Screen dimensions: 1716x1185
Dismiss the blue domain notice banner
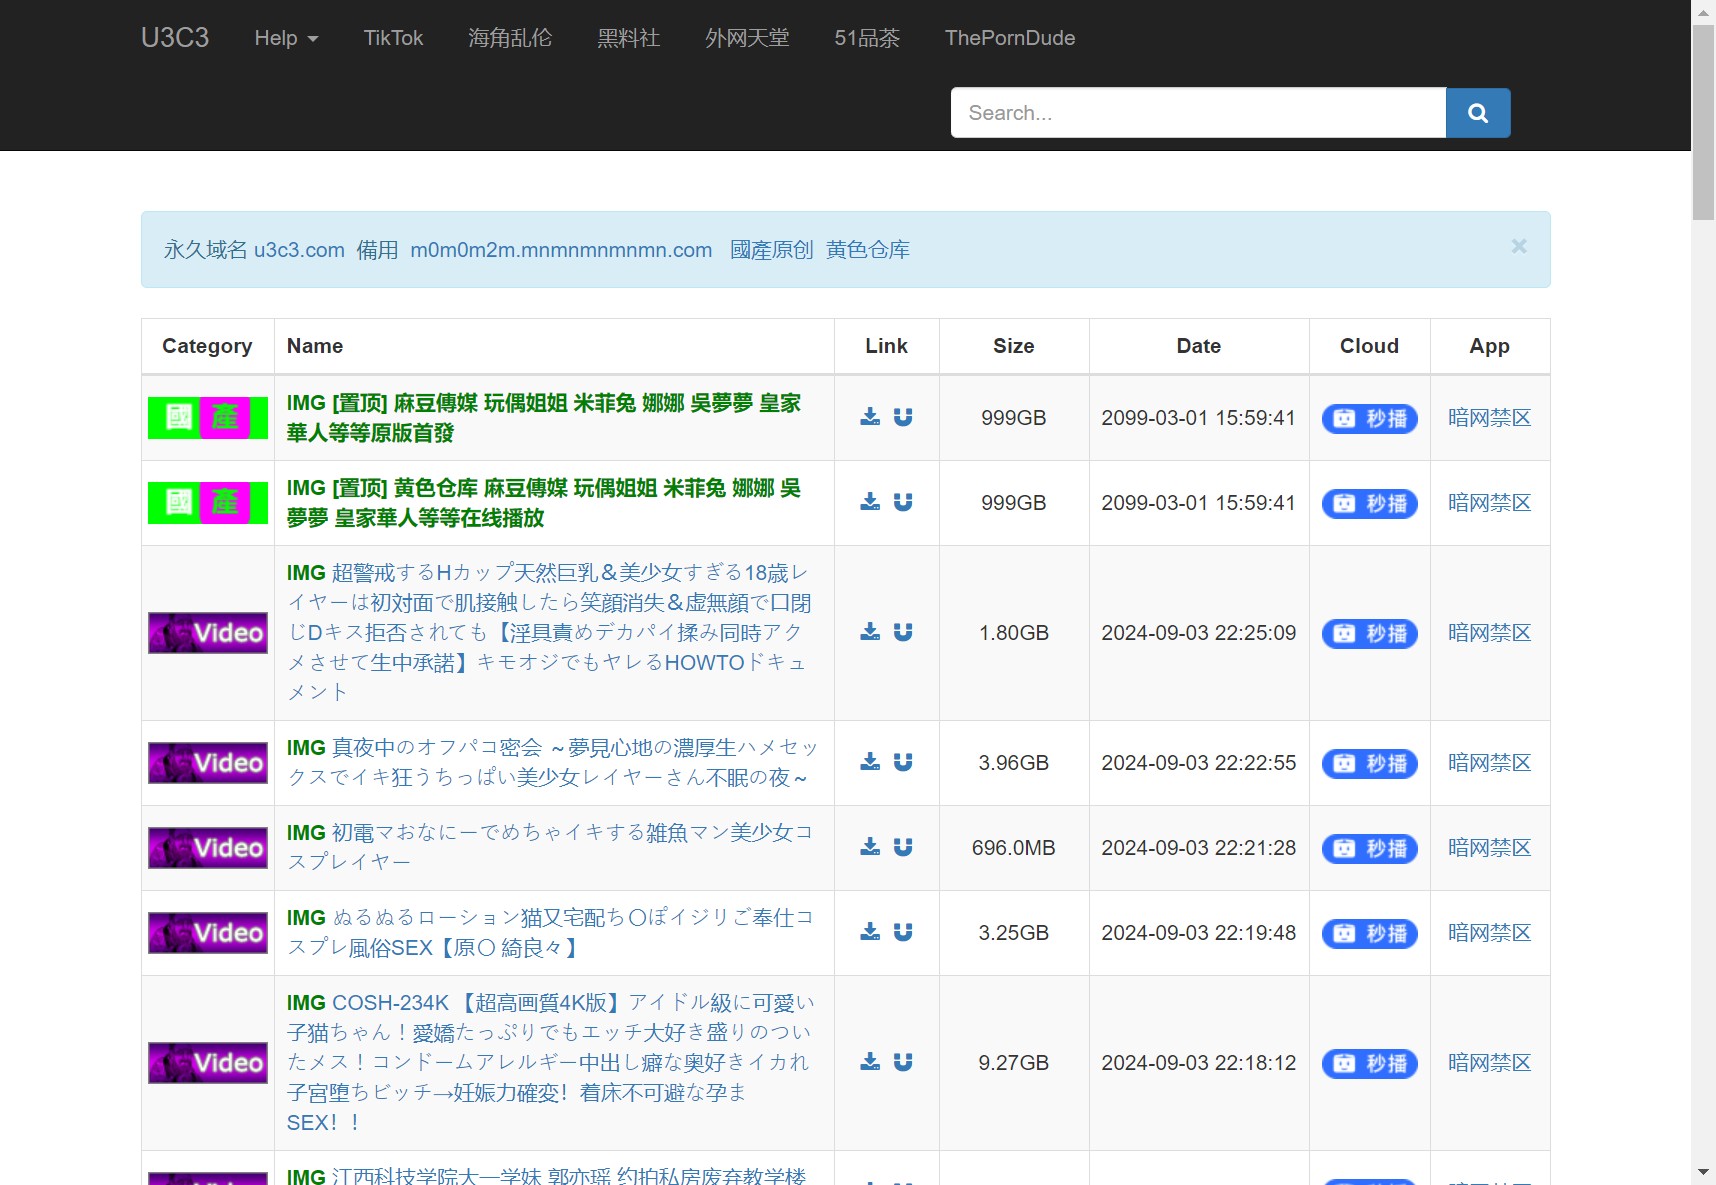(x=1518, y=246)
